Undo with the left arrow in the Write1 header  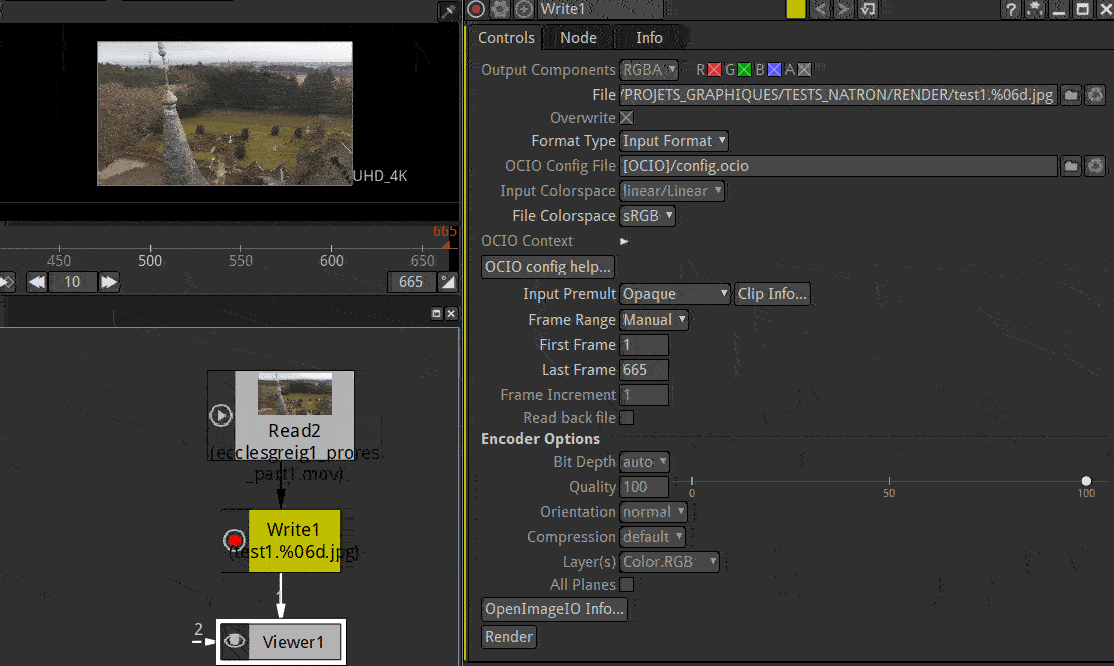point(821,9)
